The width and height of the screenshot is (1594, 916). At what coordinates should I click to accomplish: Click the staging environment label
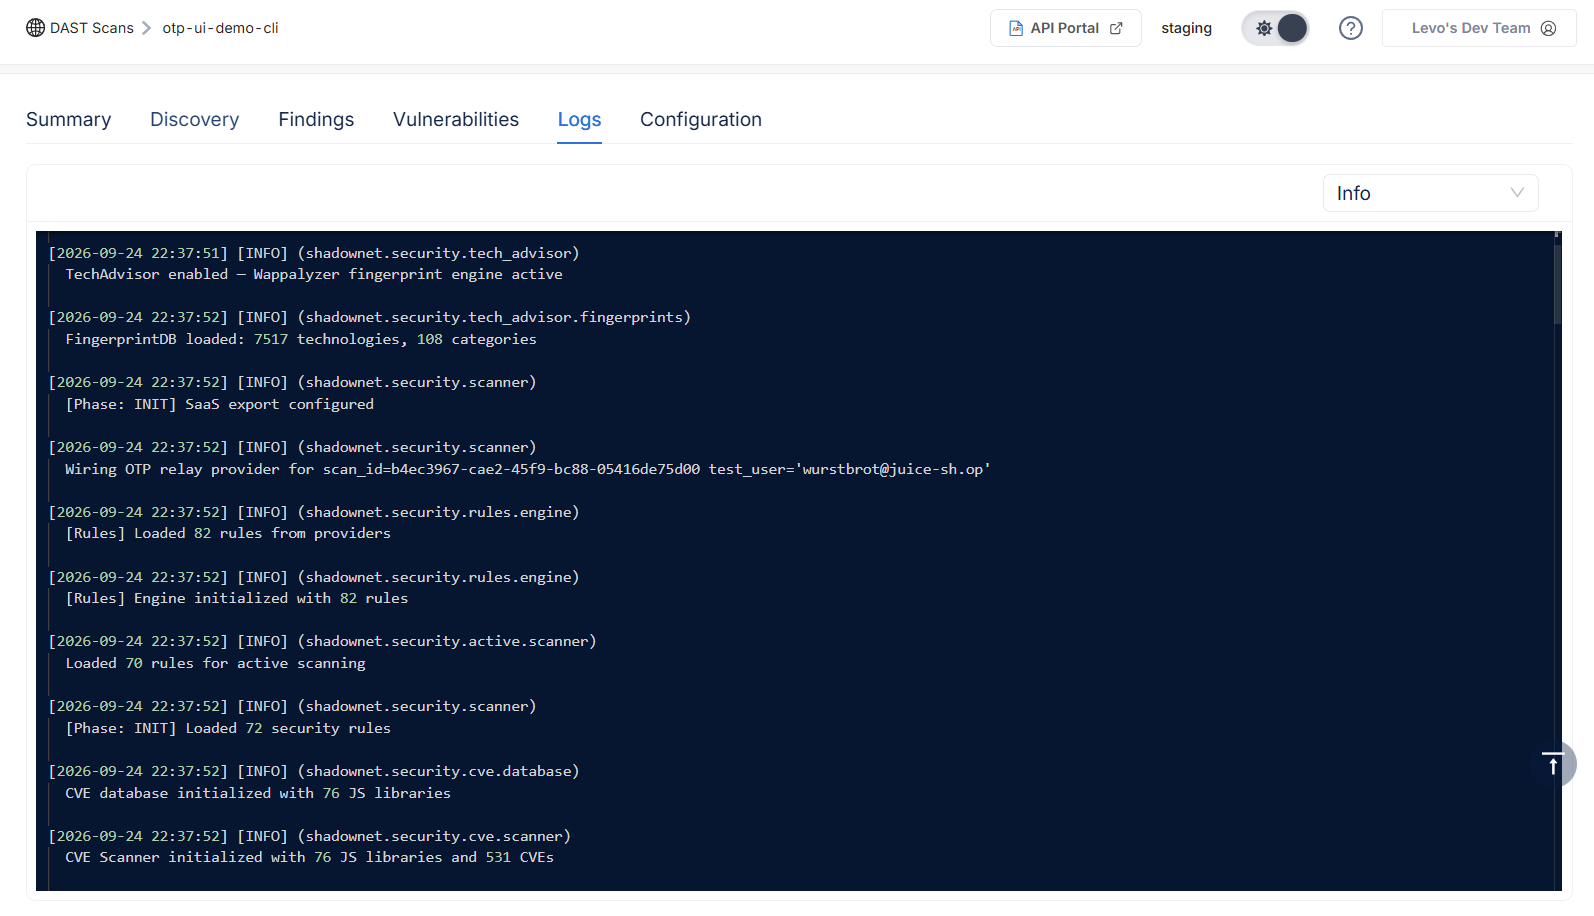[x=1187, y=28]
